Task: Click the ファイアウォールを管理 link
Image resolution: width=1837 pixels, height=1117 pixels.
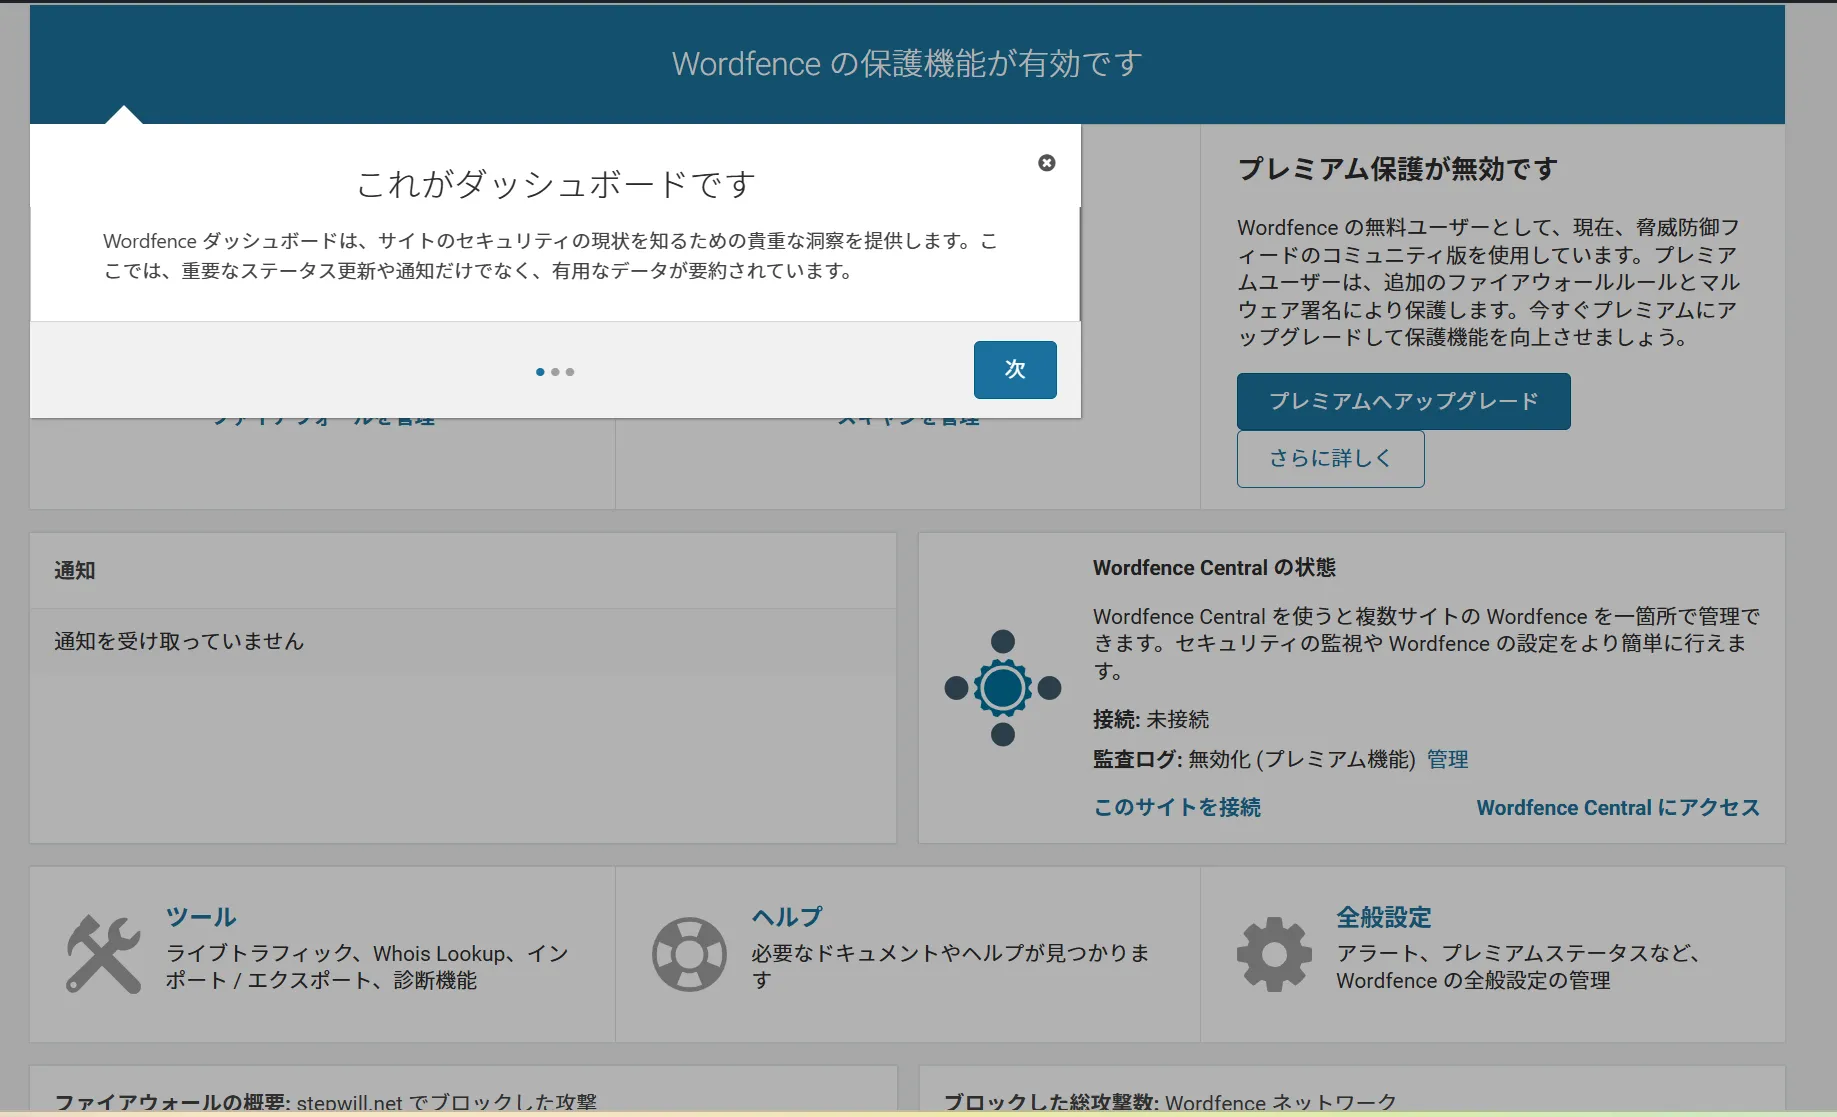Action: coord(322,417)
